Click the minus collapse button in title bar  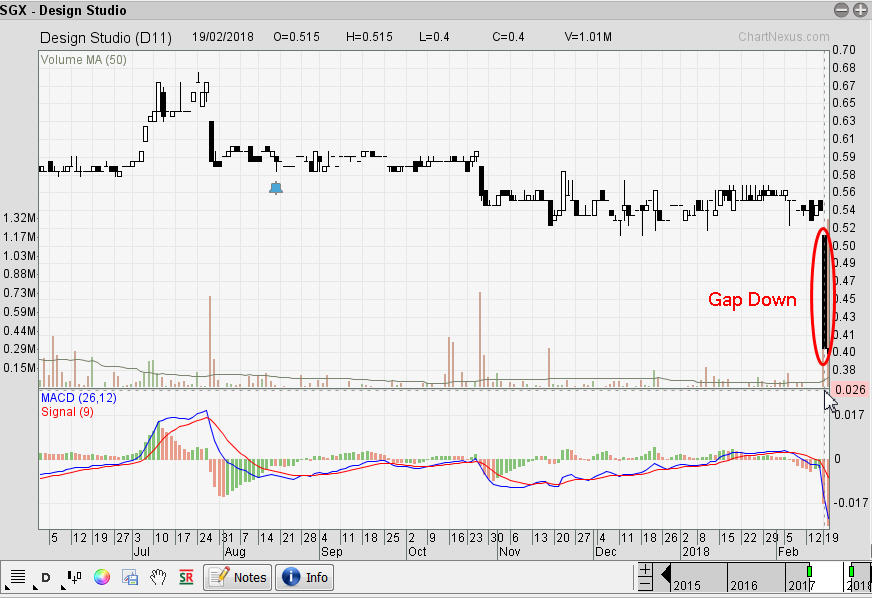pos(841,9)
